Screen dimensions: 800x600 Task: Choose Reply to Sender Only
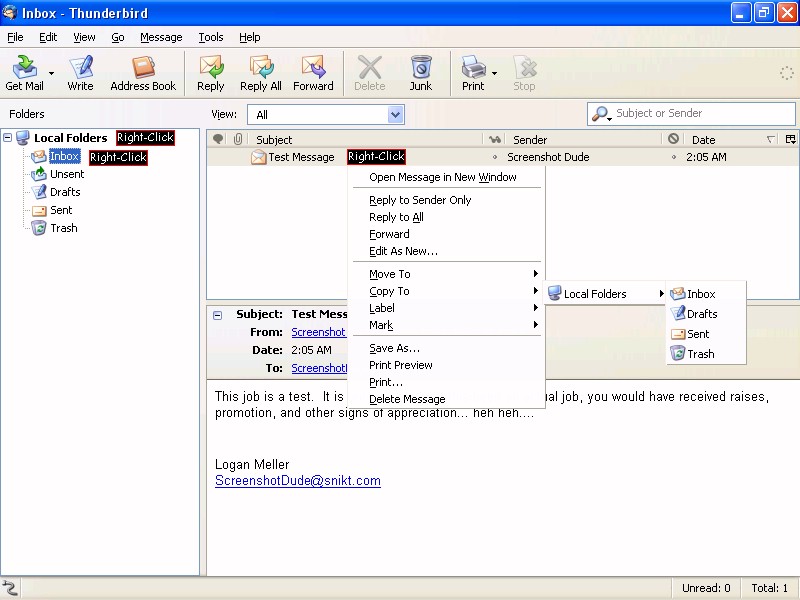coord(446,200)
